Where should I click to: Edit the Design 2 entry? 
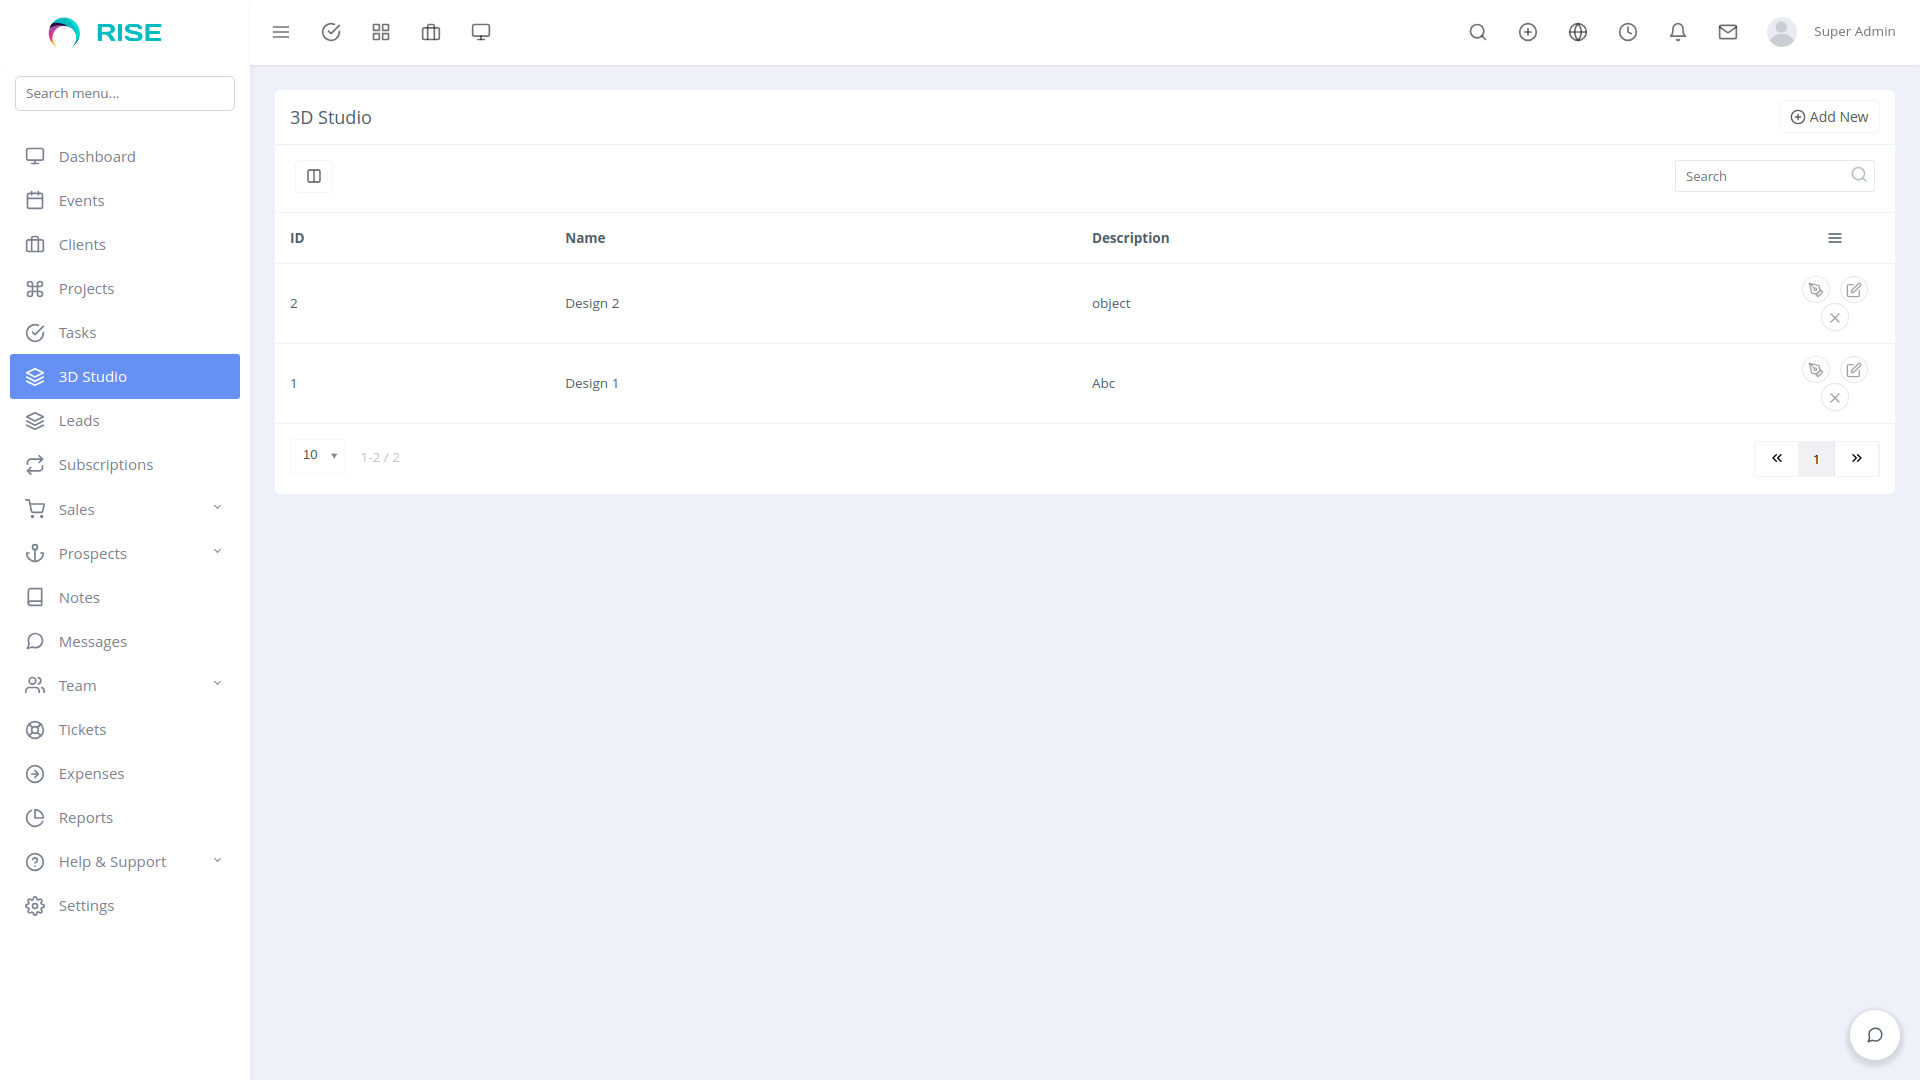coord(1854,290)
